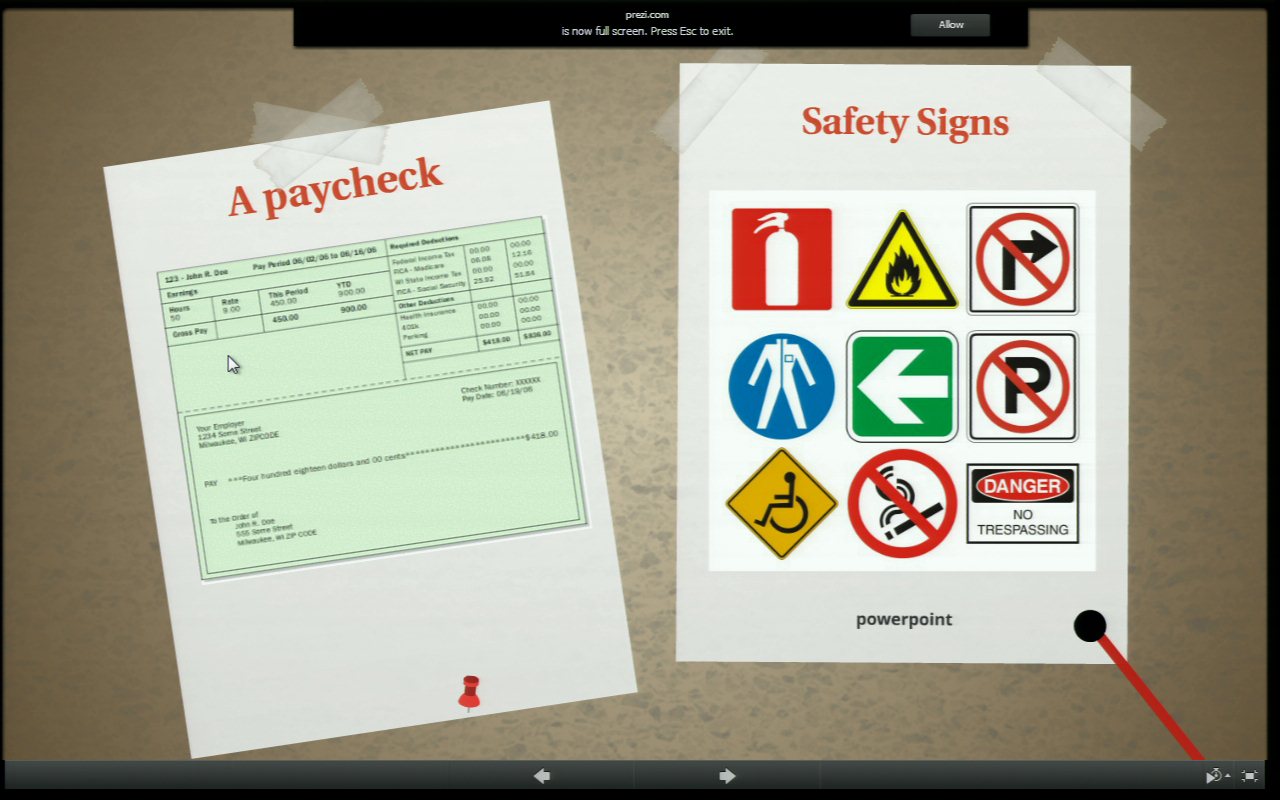Exit full screen with the fullscreen icon
1280x800 pixels.
1250,776
